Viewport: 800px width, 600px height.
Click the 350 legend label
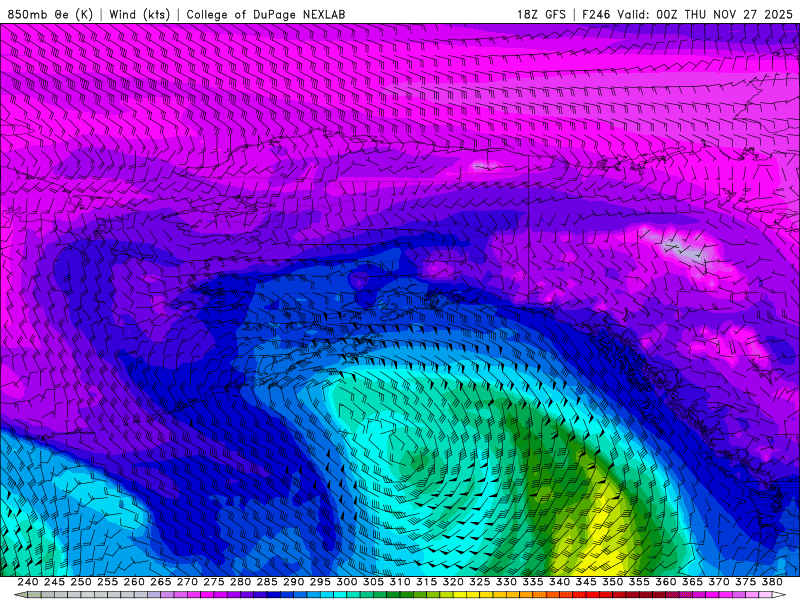(612, 582)
